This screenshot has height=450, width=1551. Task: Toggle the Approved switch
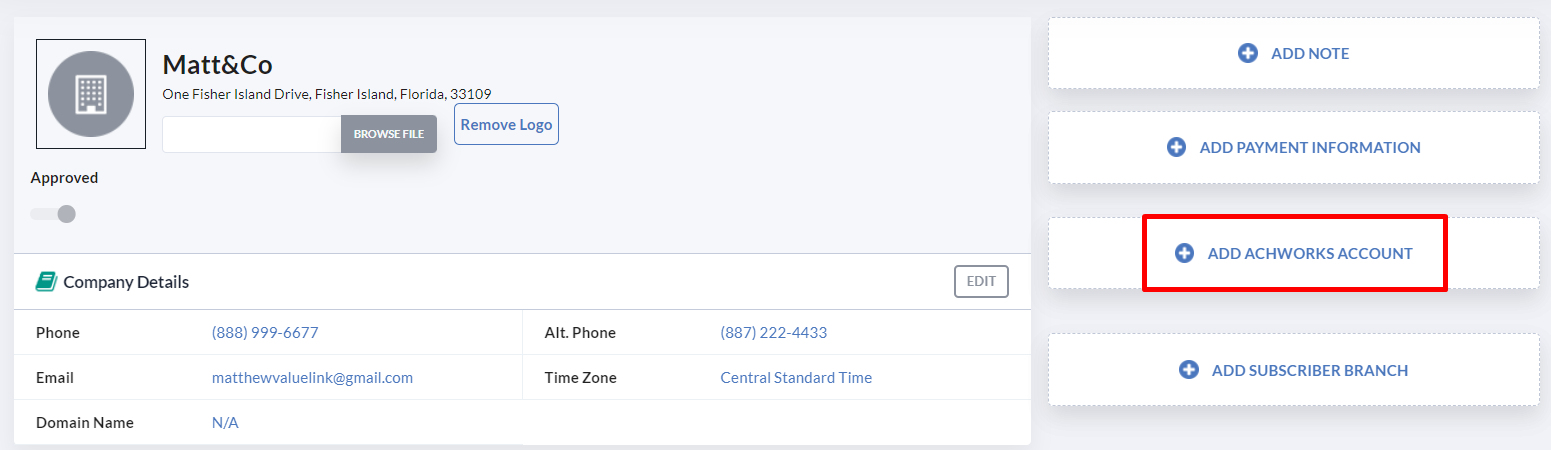tap(53, 213)
